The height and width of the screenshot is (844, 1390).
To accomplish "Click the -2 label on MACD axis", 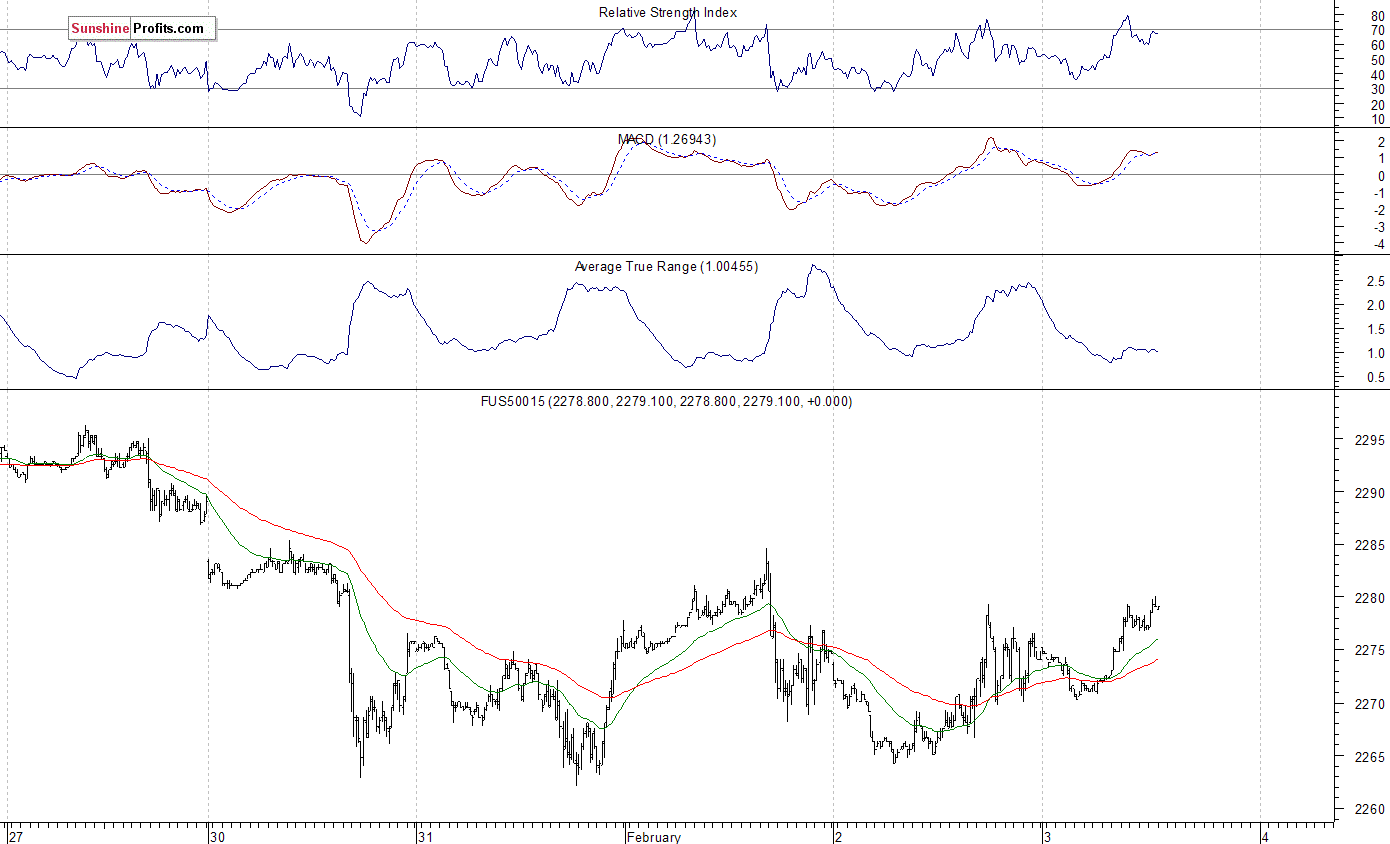I will coord(1378,211).
